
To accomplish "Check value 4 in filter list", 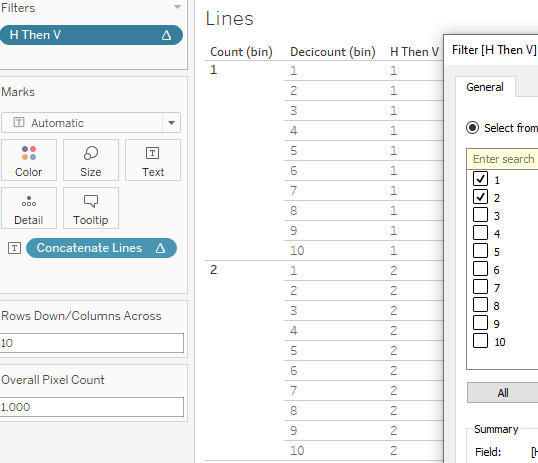I will (480, 233).
